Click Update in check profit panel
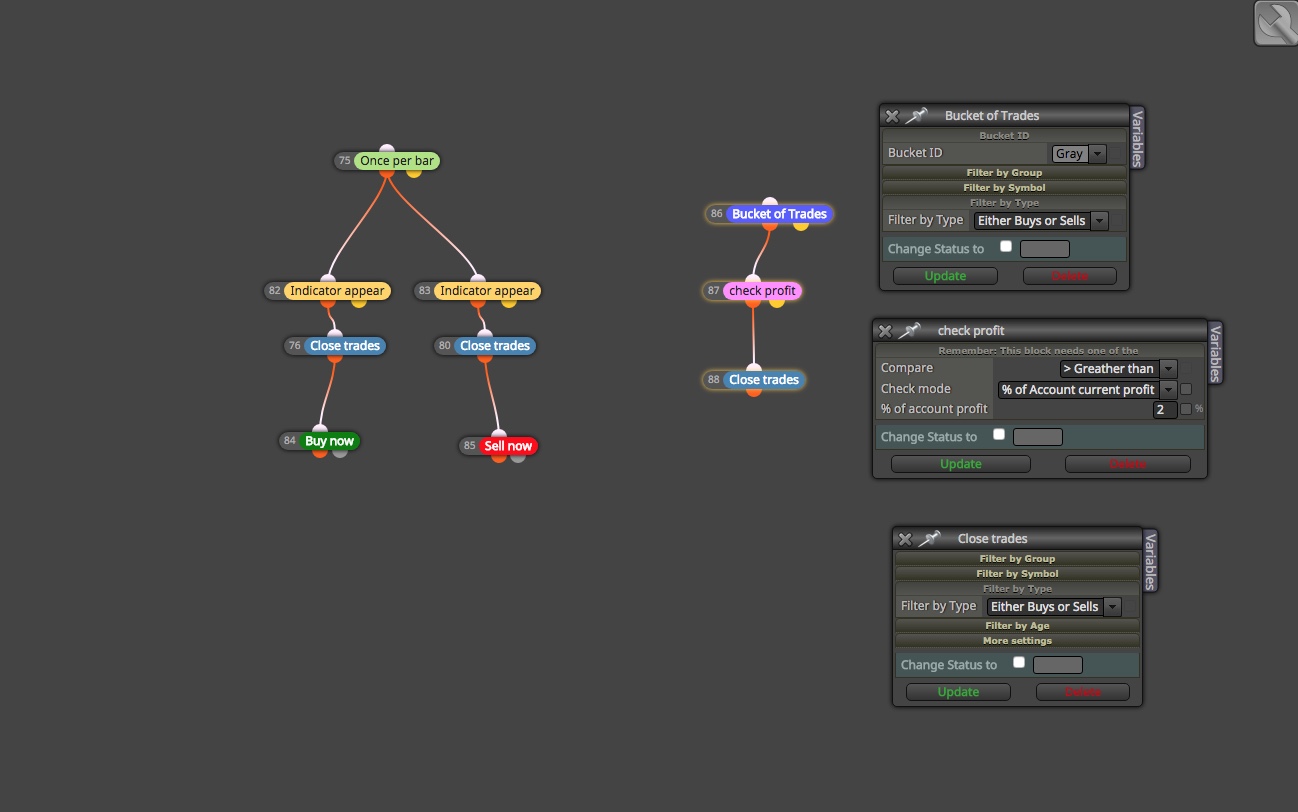This screenshot has height=812, width=1298. (961, 464)
